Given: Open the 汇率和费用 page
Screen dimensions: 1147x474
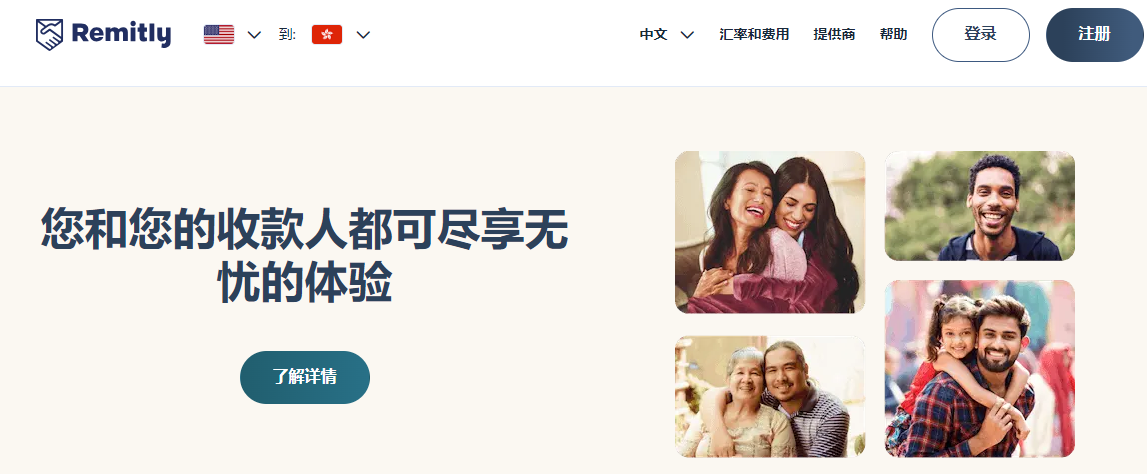Looking at the screenshot, I should coord(754,34).
